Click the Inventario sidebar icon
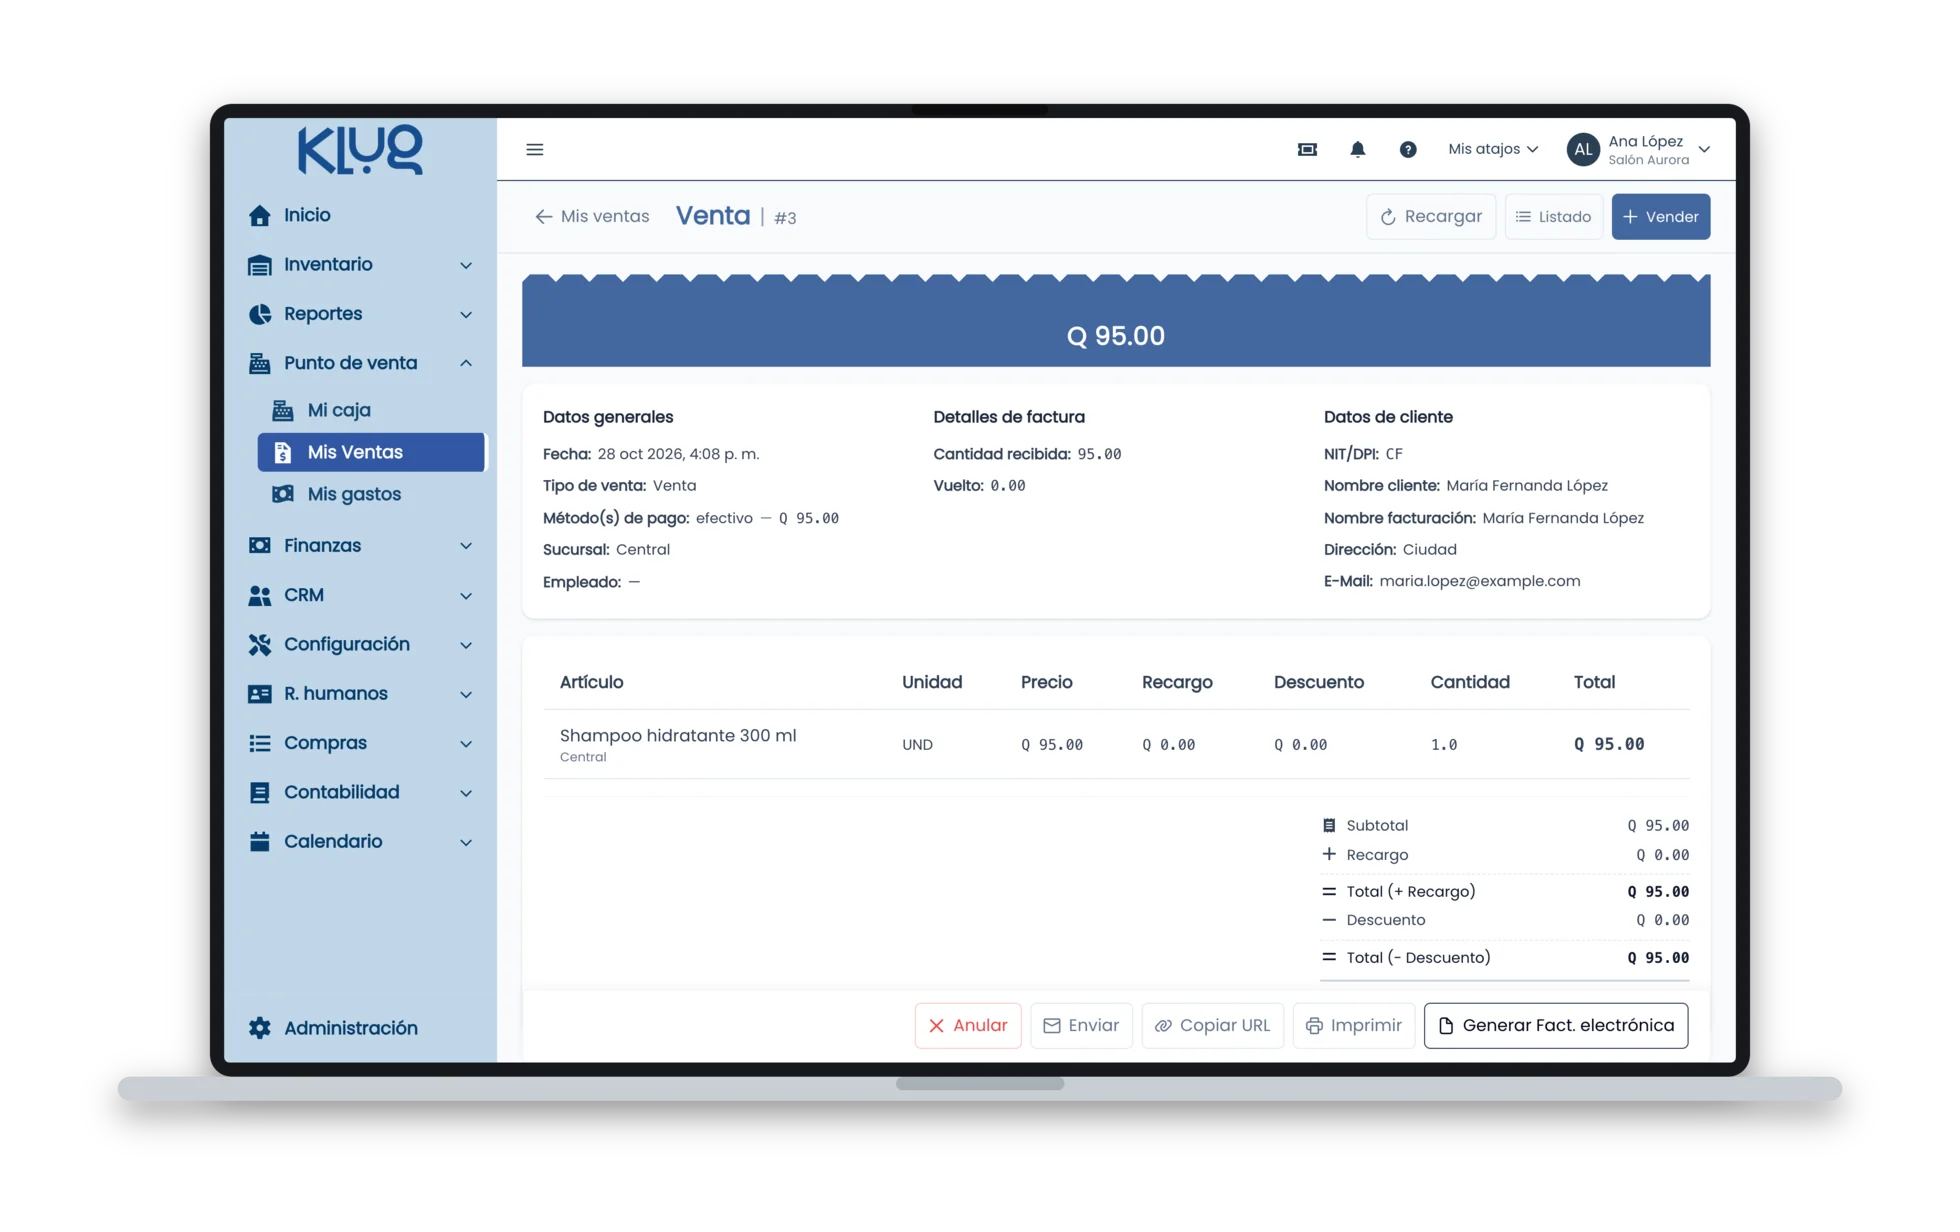 point(260,265)
